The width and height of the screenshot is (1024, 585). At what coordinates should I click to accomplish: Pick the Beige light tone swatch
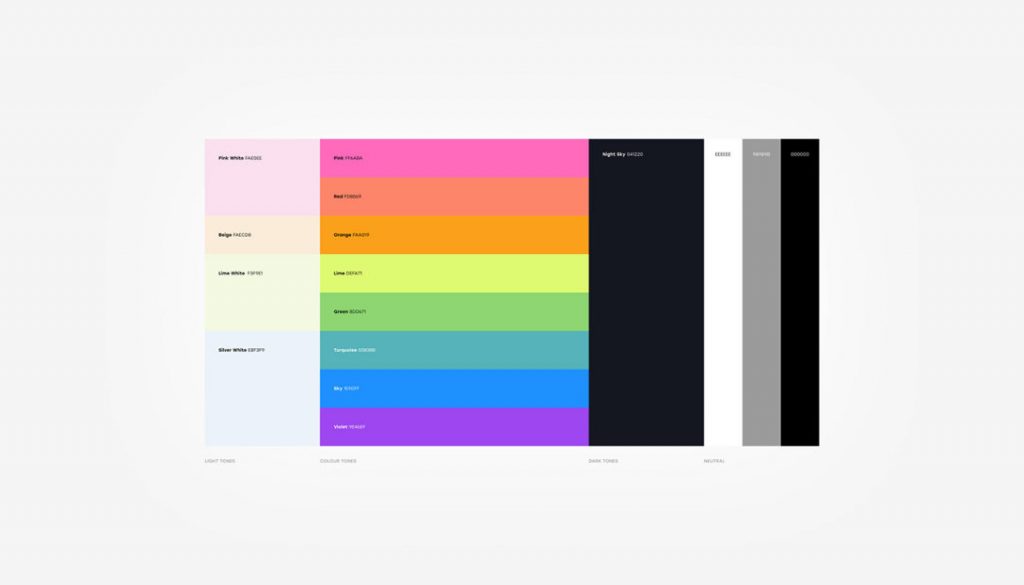tap(263, 234)
